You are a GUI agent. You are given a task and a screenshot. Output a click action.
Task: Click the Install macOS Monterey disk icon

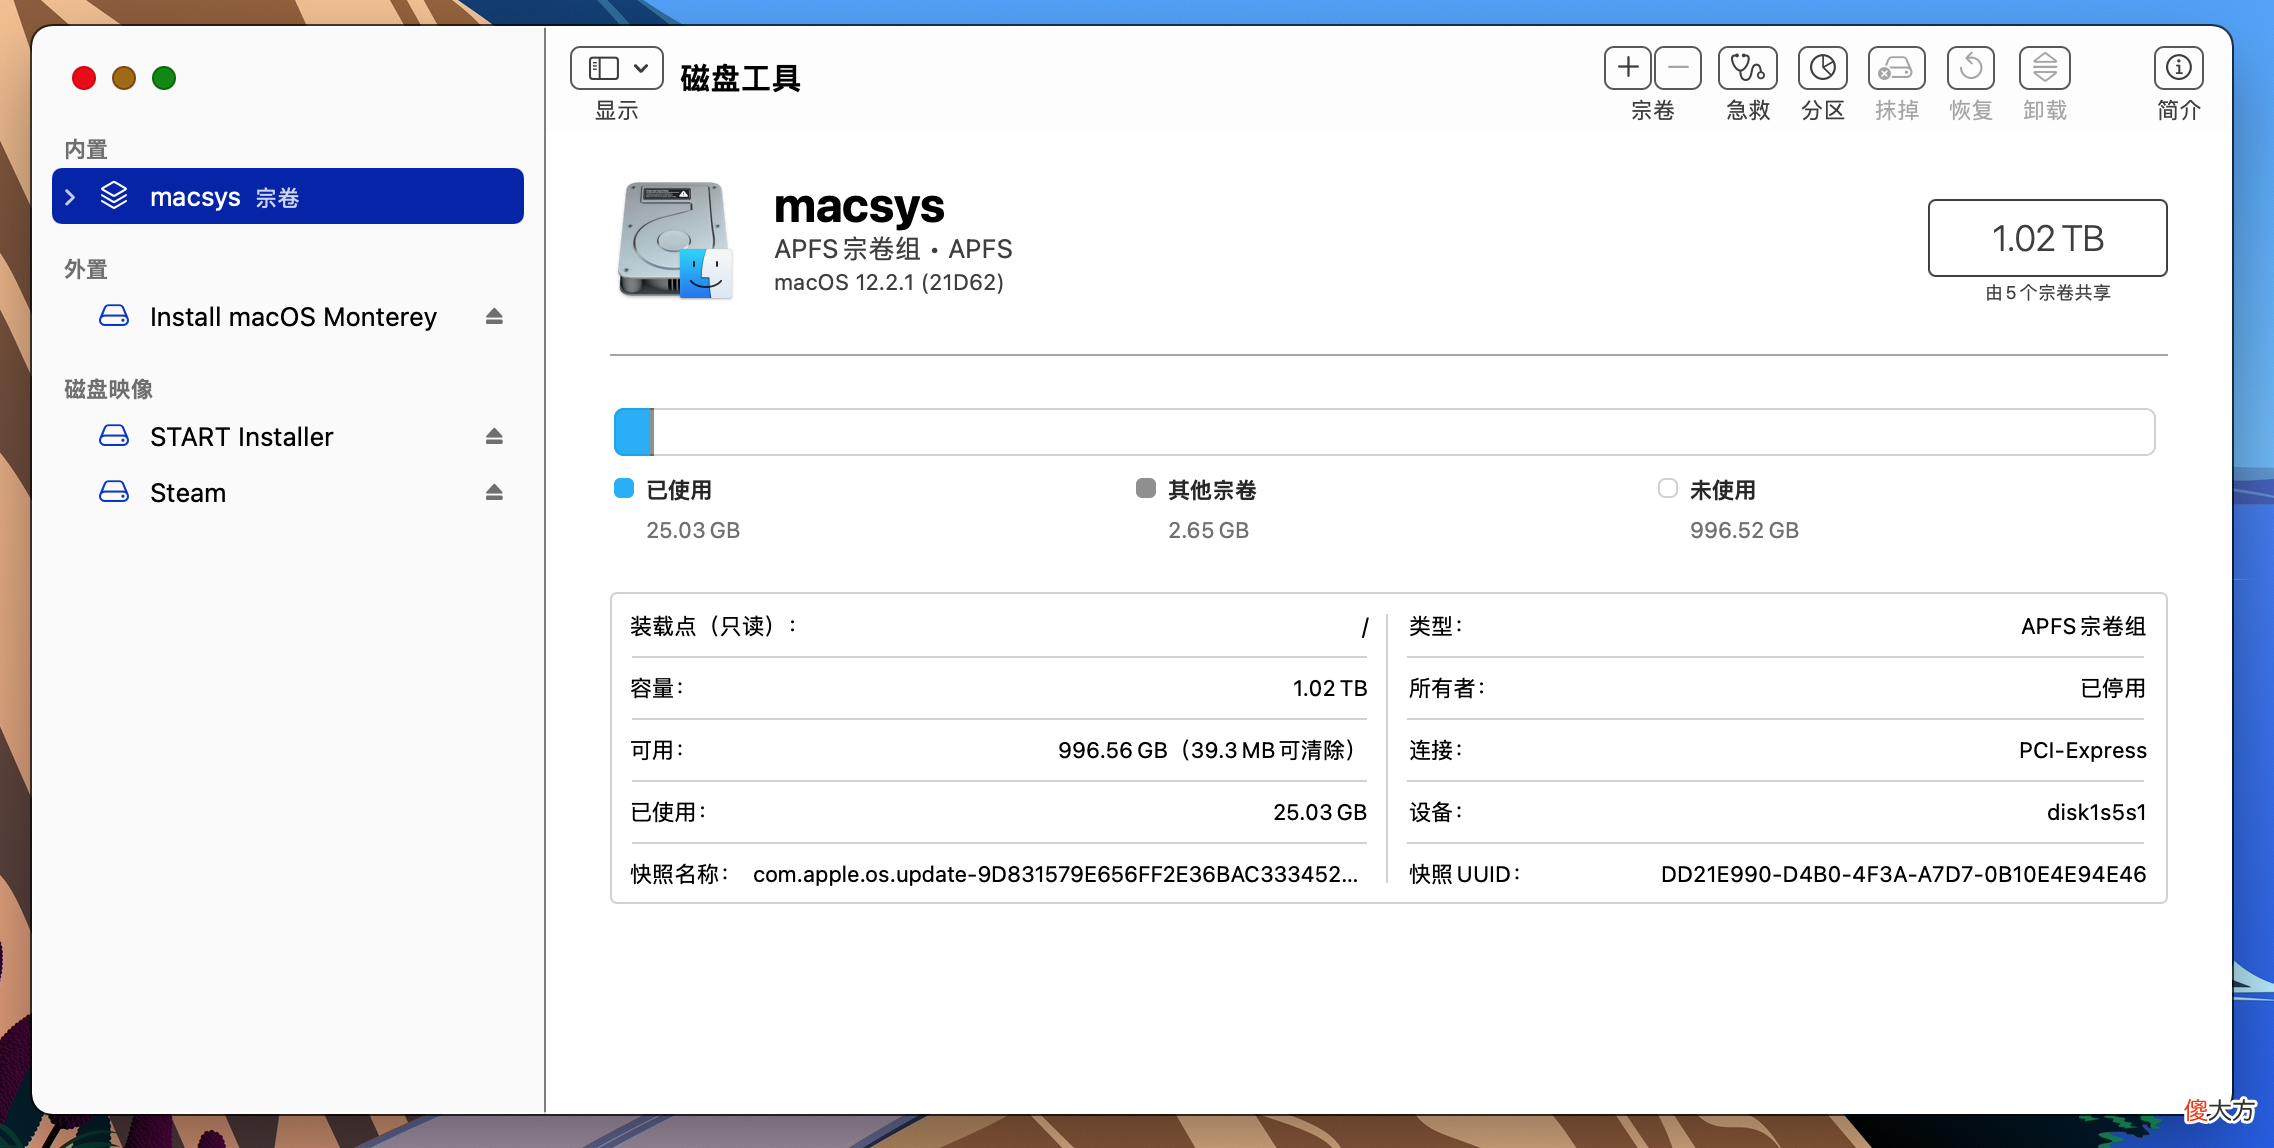[x=114, y=316]
